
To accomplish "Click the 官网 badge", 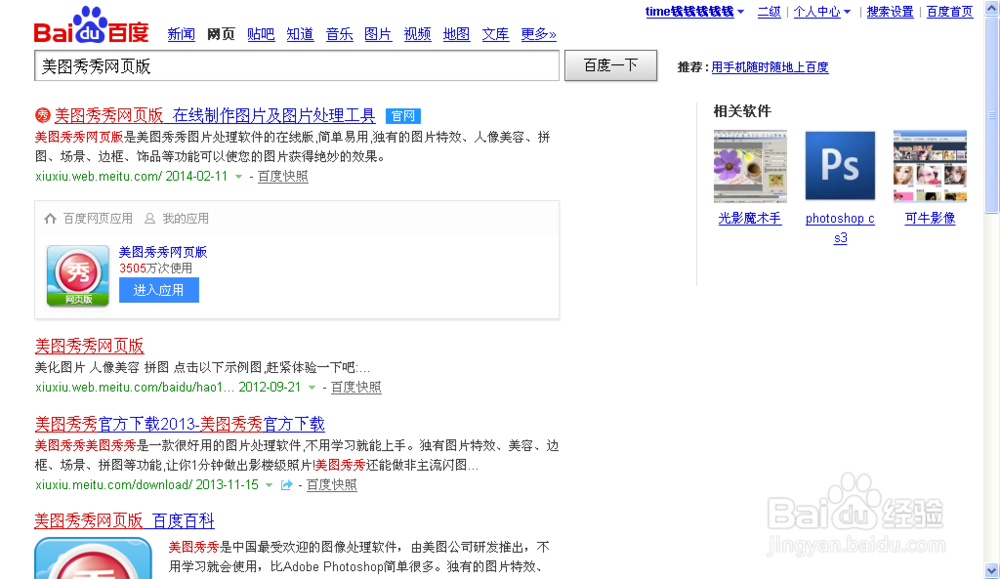I will (403, 115).
